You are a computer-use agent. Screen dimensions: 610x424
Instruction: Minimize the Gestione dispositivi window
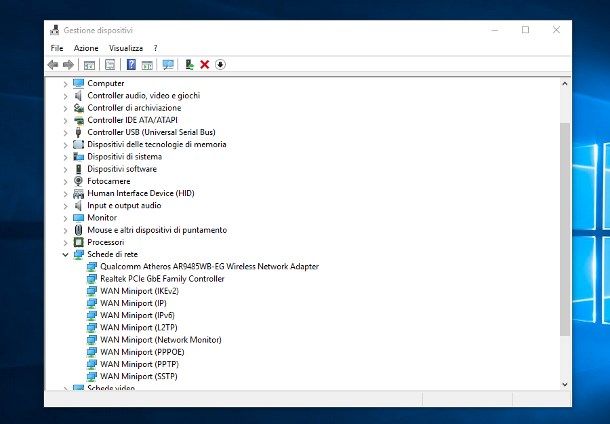pyautogui.click(x=495, y=30)
